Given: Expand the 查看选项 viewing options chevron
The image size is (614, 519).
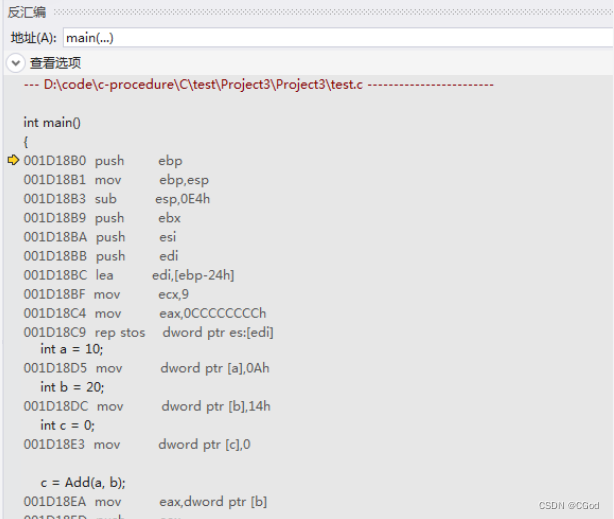Looking at the screenshot, I should (x=16, y=63).
